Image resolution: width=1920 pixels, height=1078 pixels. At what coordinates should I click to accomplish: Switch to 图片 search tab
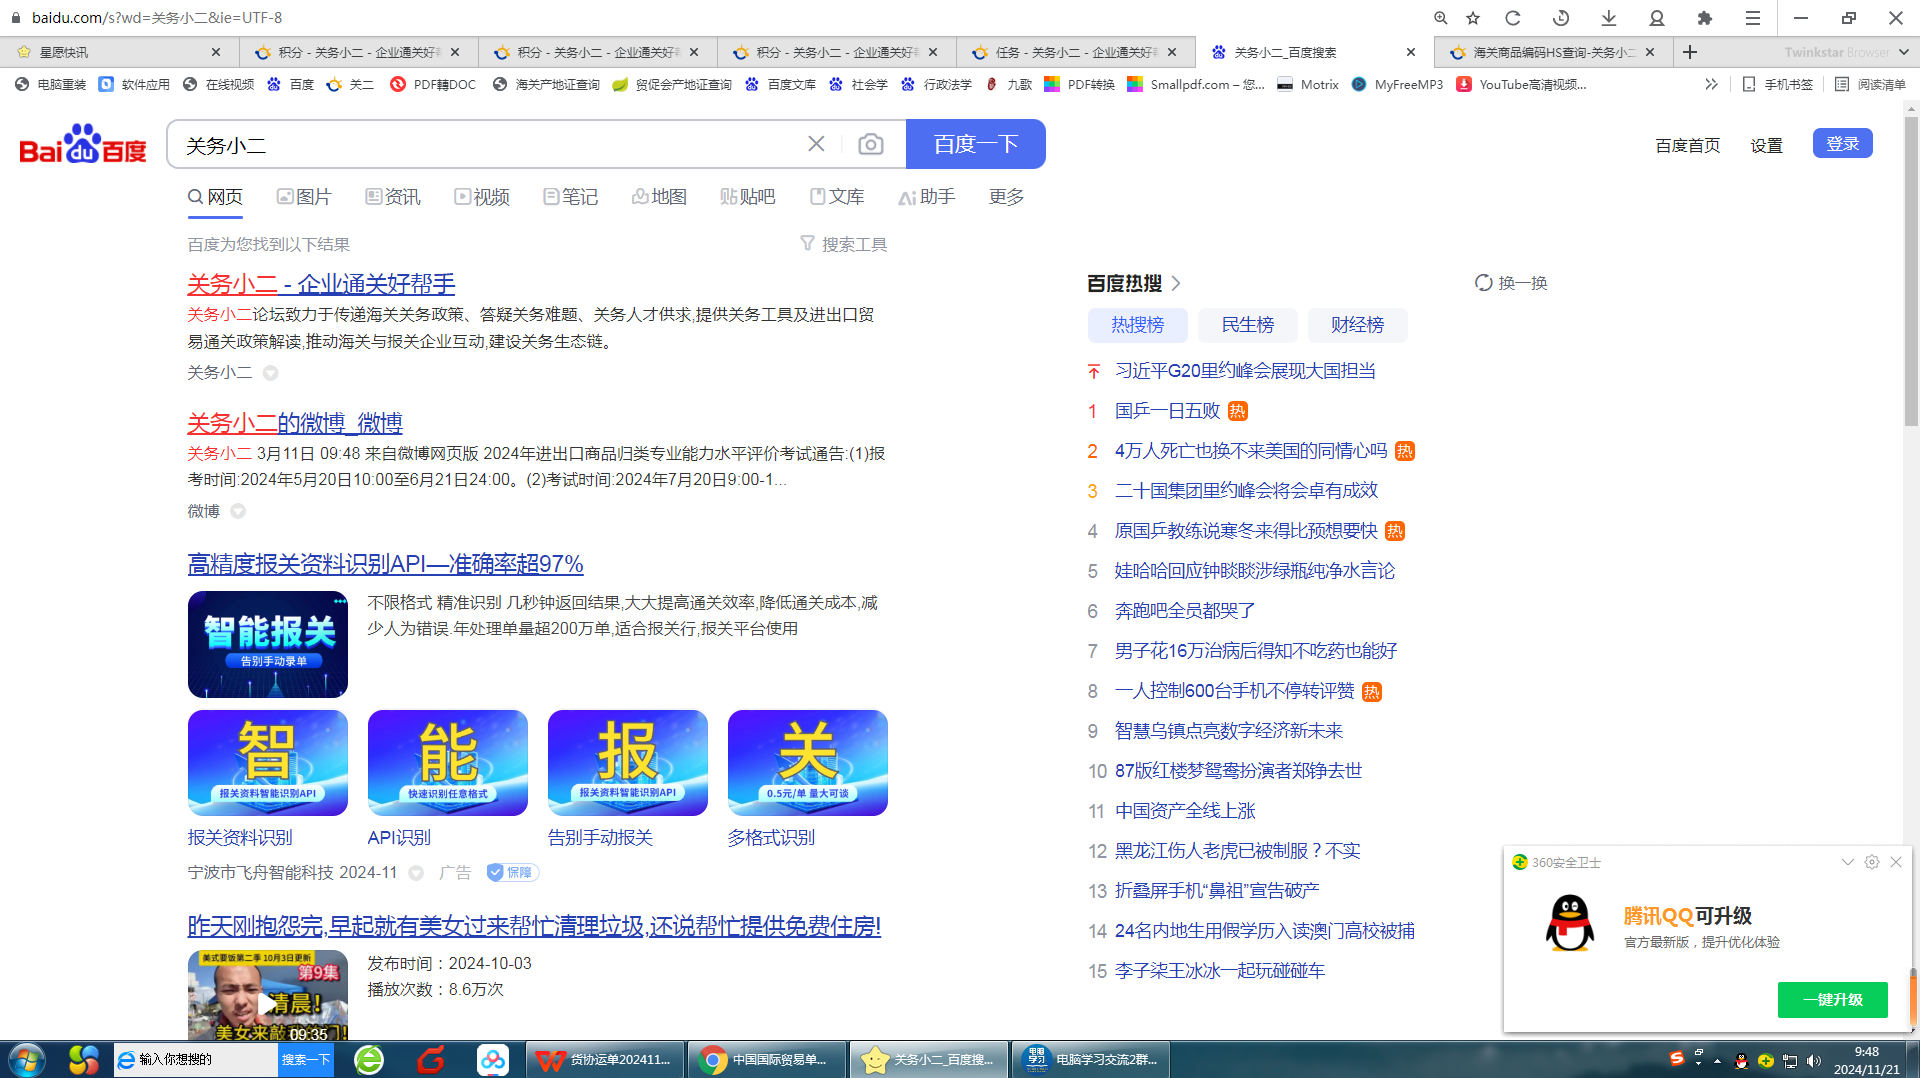click(x=304, y=197)
